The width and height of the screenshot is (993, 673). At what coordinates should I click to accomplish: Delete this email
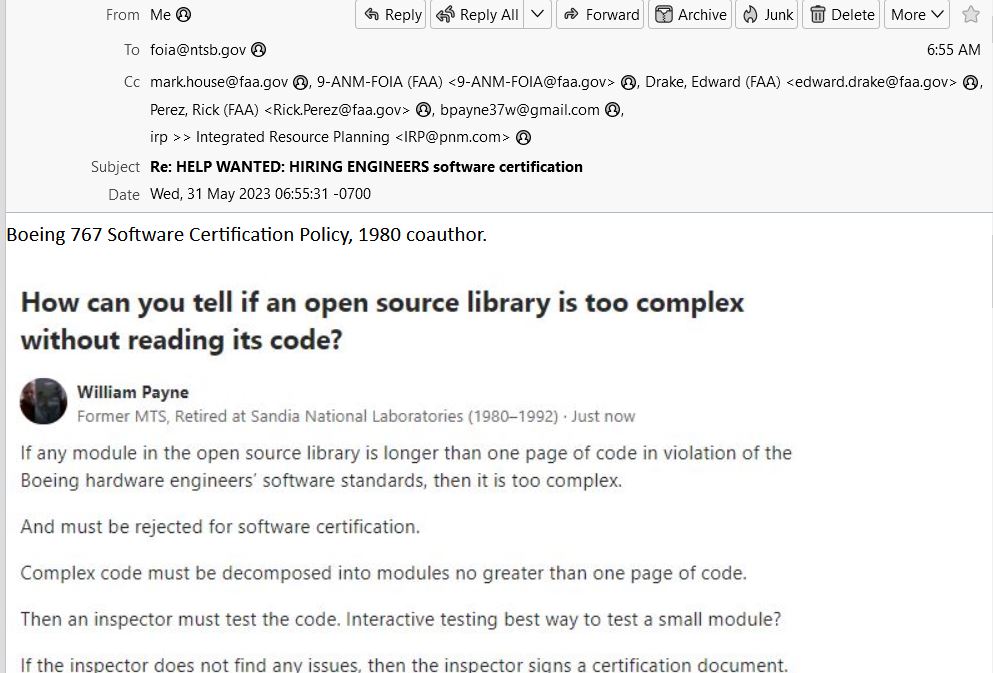point(842,15)
